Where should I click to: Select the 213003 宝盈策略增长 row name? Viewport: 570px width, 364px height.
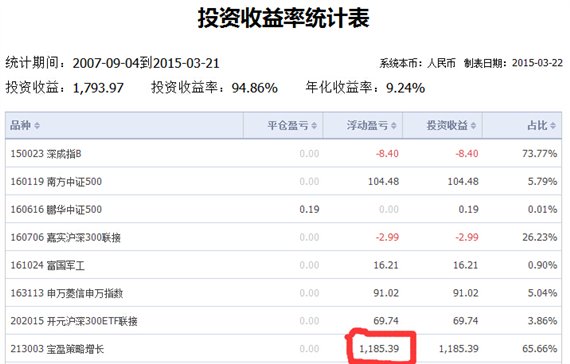pyautogui.click(x=57, y=349)
